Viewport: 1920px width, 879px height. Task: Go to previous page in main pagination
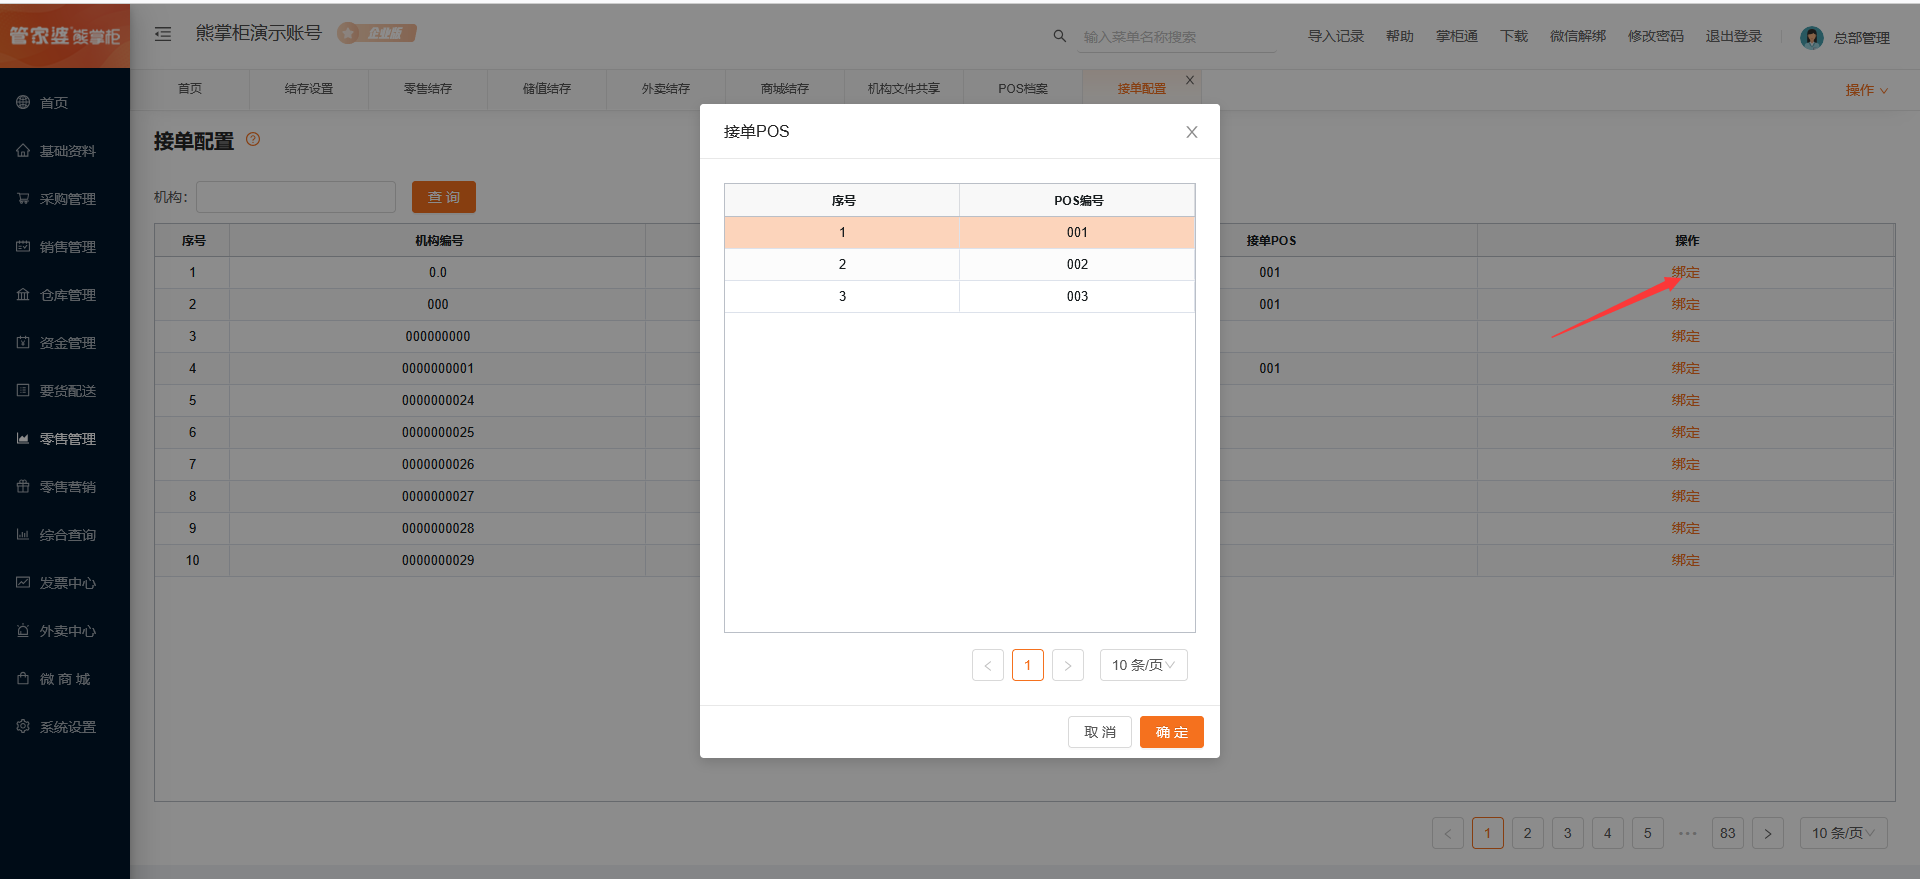(1447, 833)
